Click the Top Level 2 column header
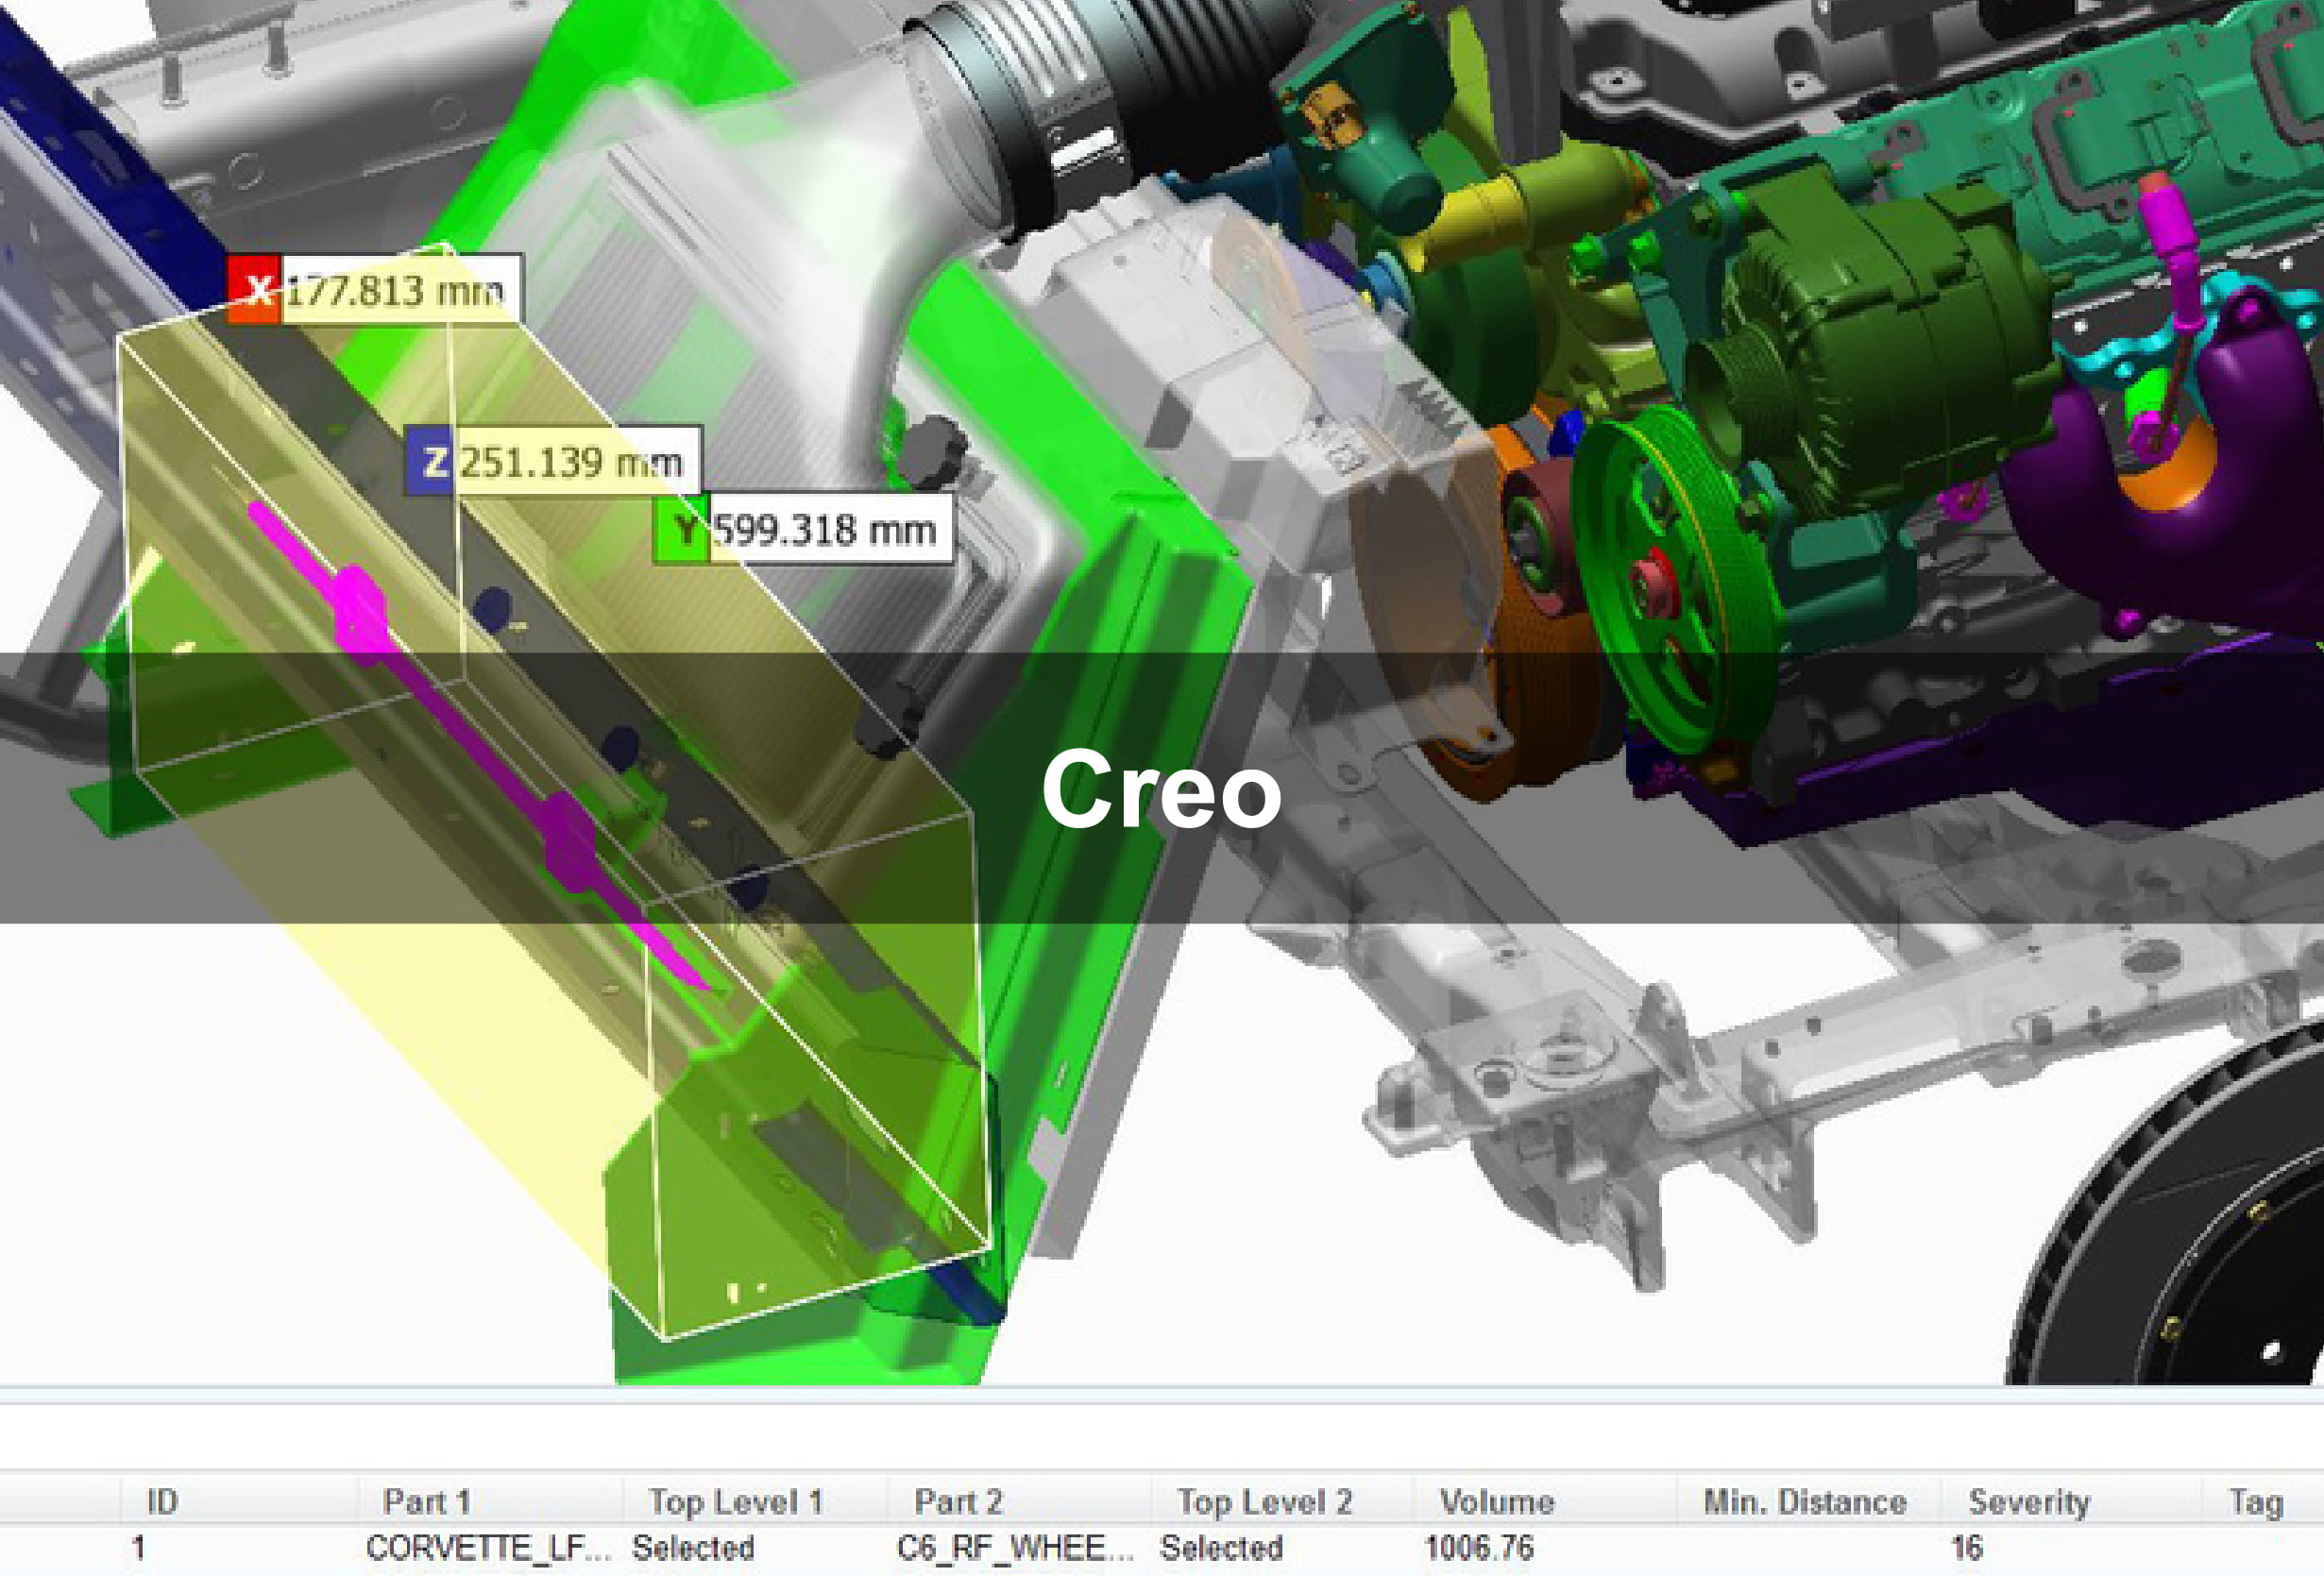The height and width of the screenshot is (1576, 2324). click(x=1265, y=1502)
